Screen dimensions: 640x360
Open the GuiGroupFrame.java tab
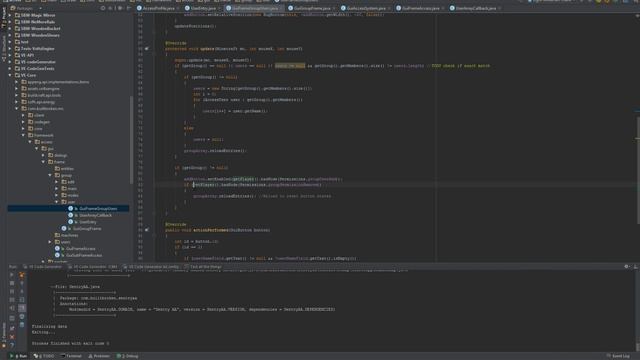point(312,8)
